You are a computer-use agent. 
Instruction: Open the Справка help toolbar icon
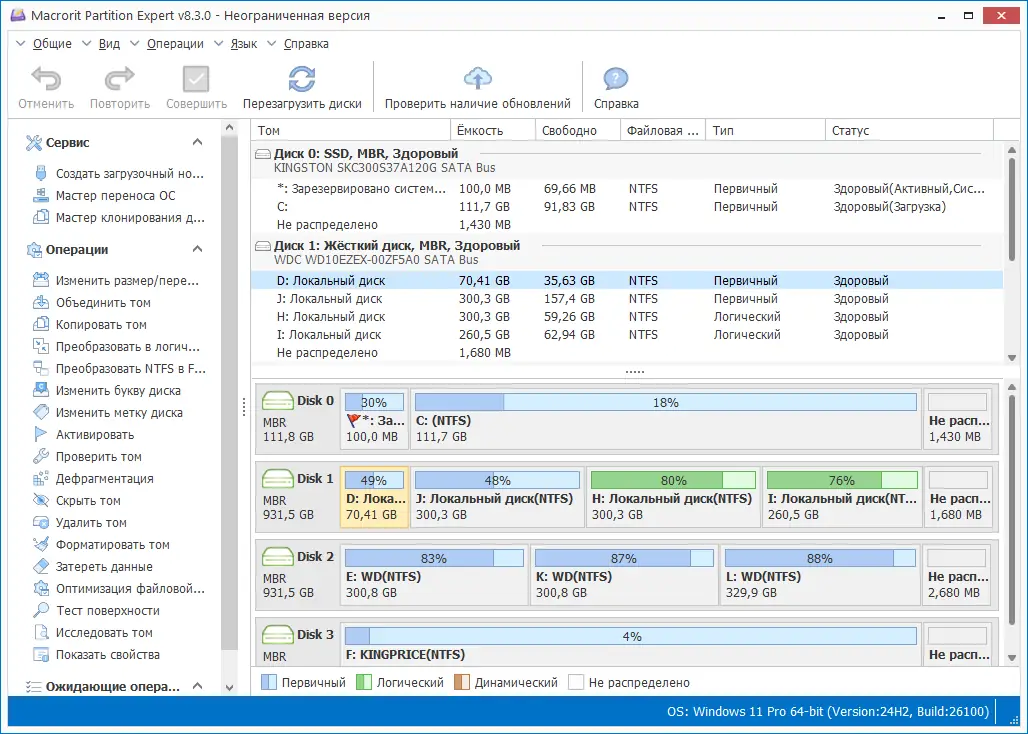[x=616, y=80]
